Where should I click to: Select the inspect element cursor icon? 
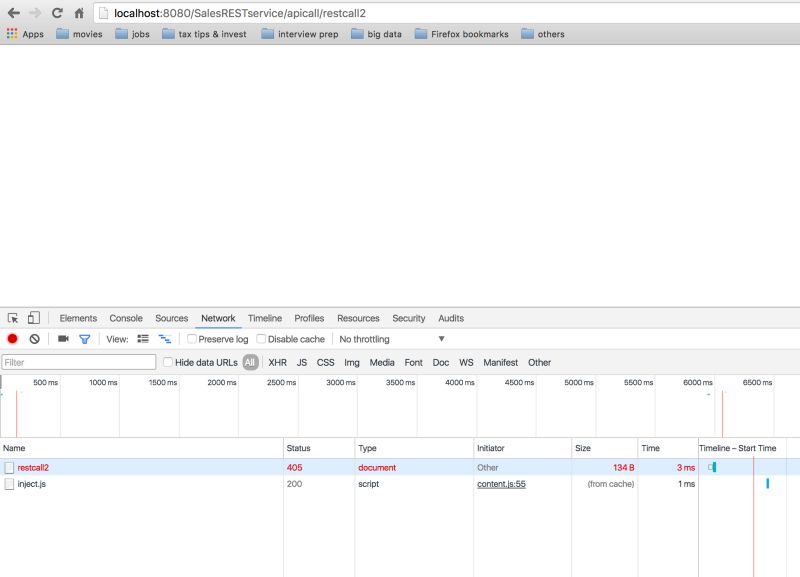coord(14,316)
